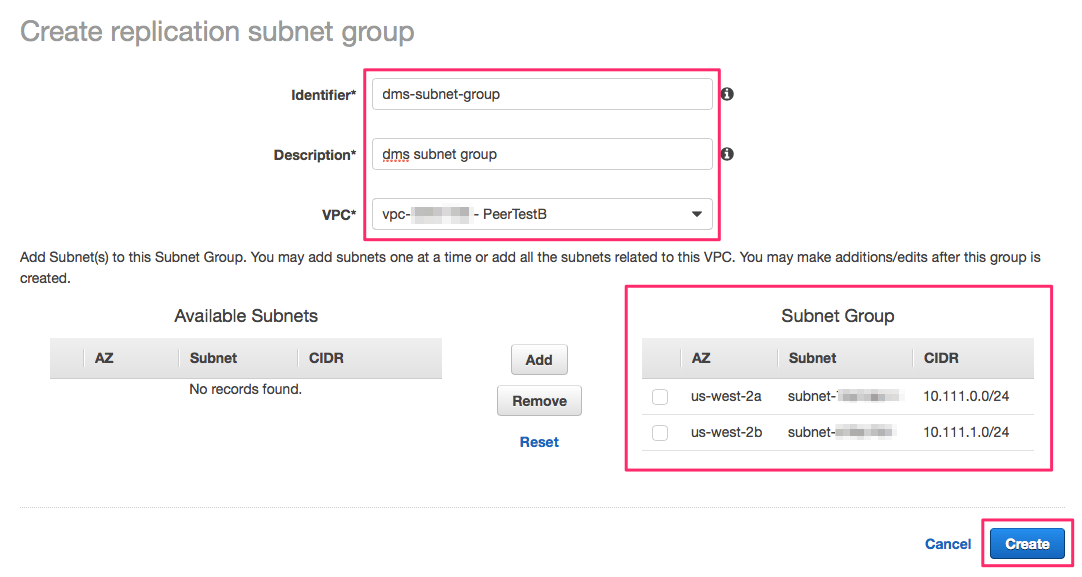
Task: Click the us-west-2b AZ cell
Action: pos(727,432)
